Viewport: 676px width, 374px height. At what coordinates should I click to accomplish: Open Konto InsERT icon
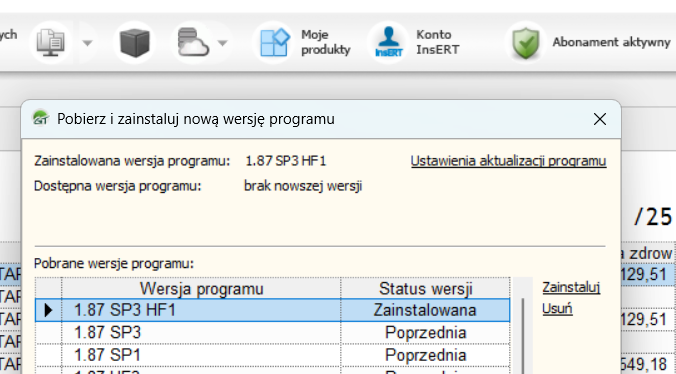click(389, 42)
